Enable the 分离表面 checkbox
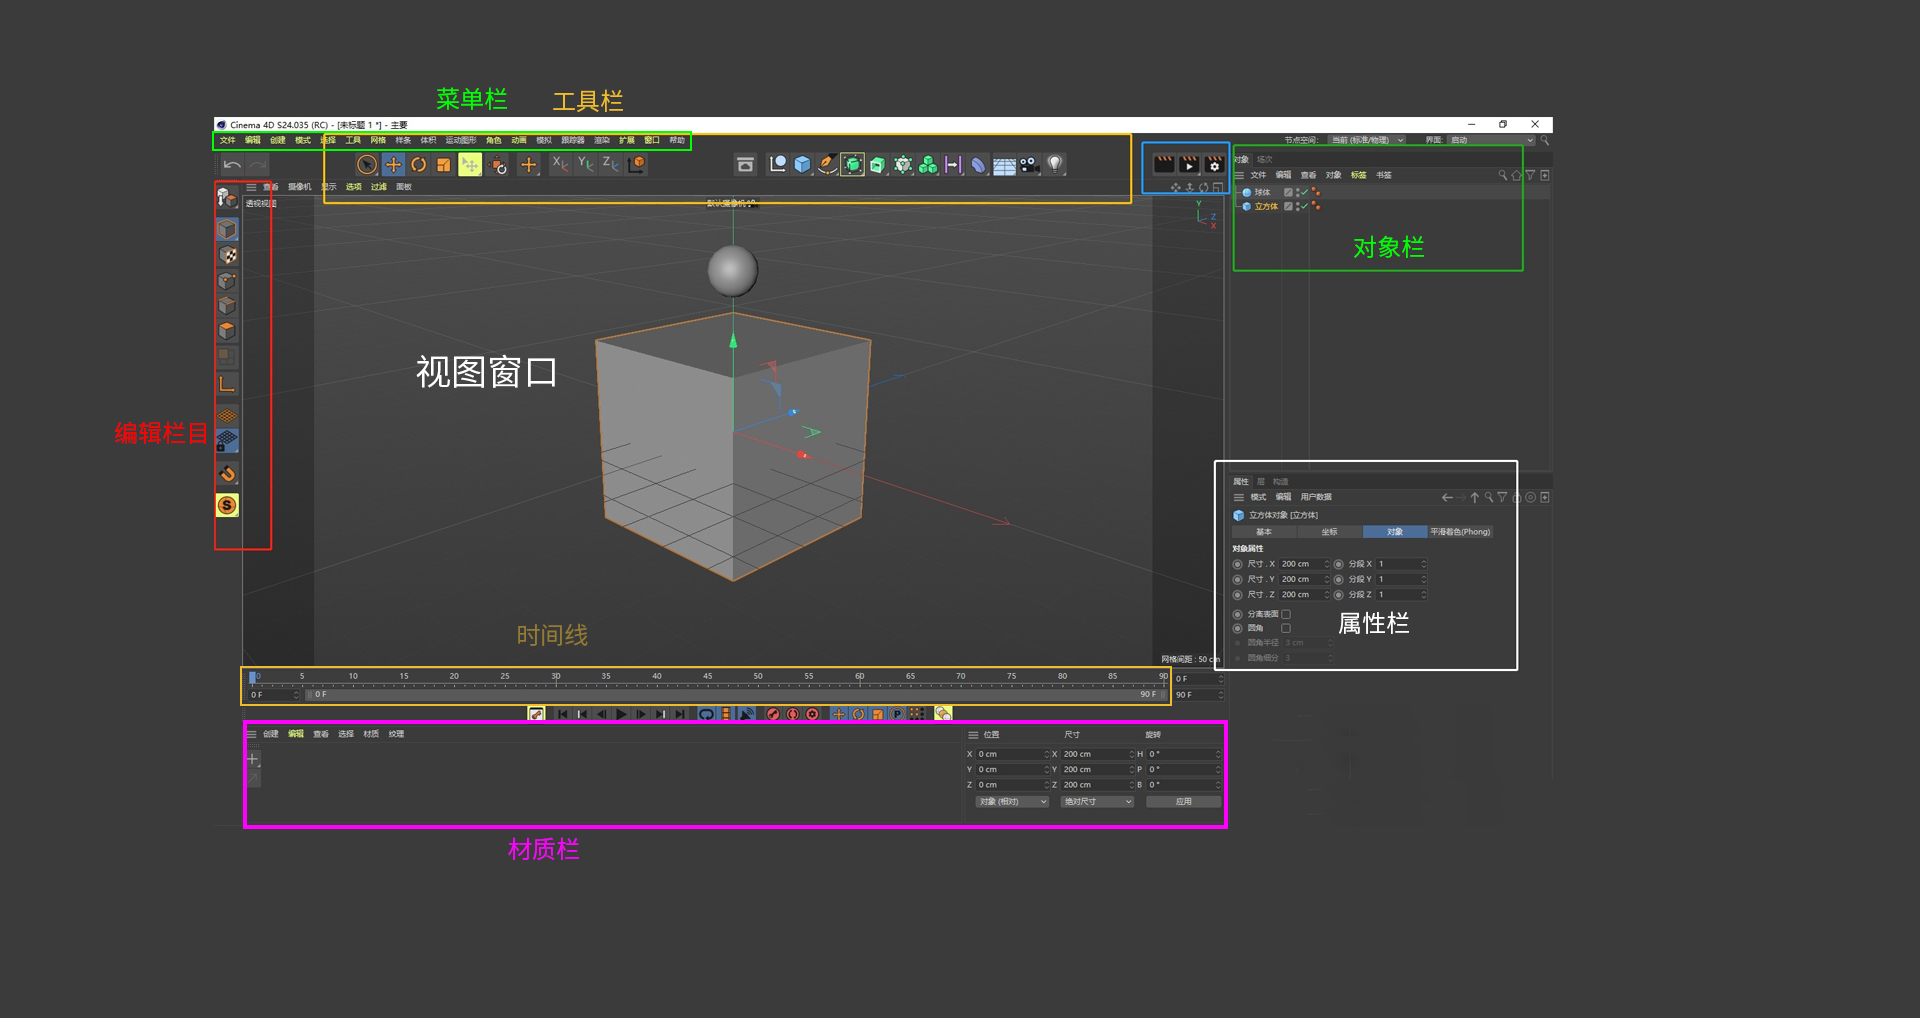Viewport: 1920px width, 1018px height. (x=1286, y=614)
